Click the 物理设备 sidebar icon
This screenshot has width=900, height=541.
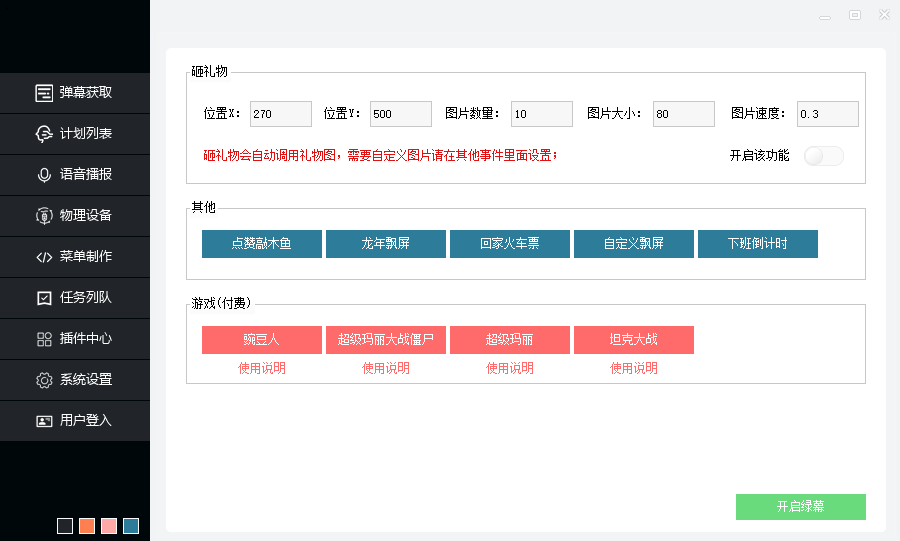pos(44,216)
